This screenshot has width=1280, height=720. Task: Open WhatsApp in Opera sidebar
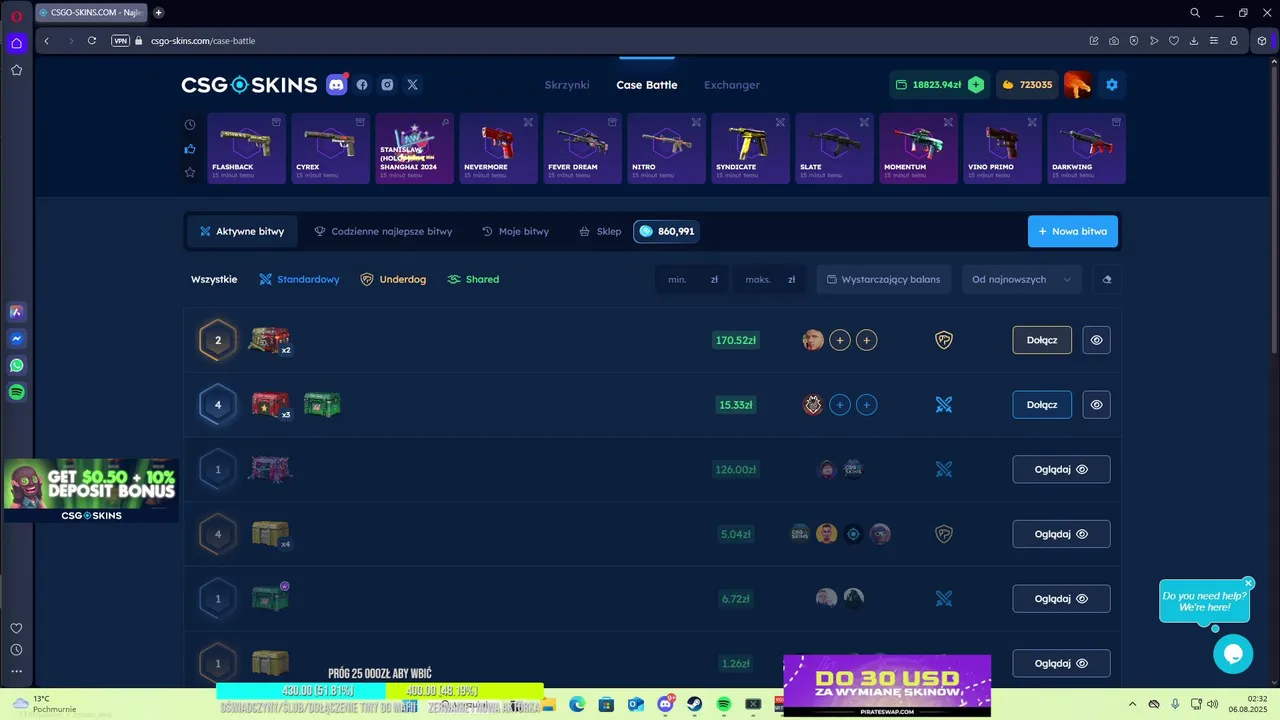click(x=16, y=366)
